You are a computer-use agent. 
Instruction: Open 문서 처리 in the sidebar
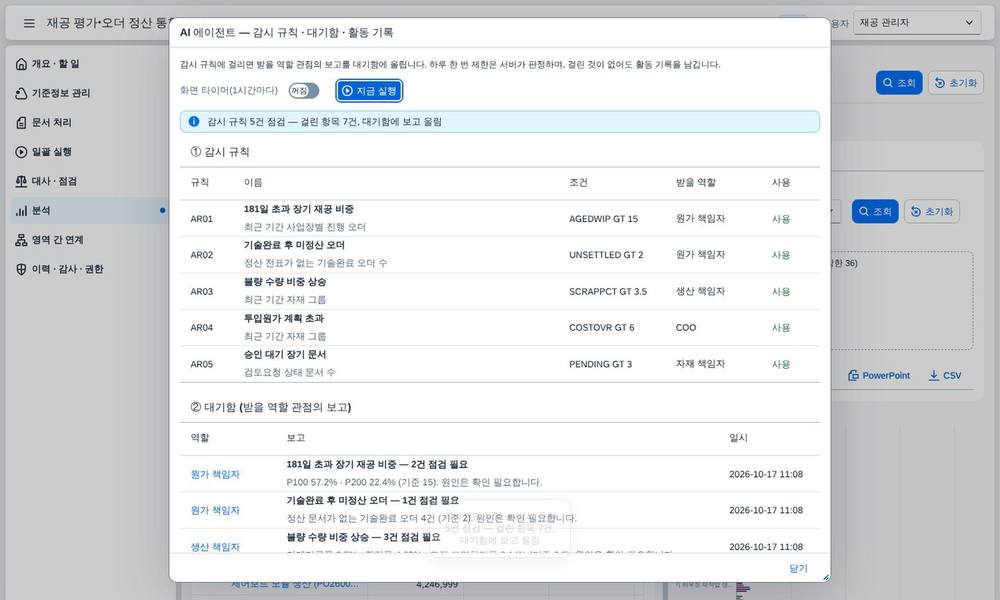pyautogui.click(x=89, y=122)
